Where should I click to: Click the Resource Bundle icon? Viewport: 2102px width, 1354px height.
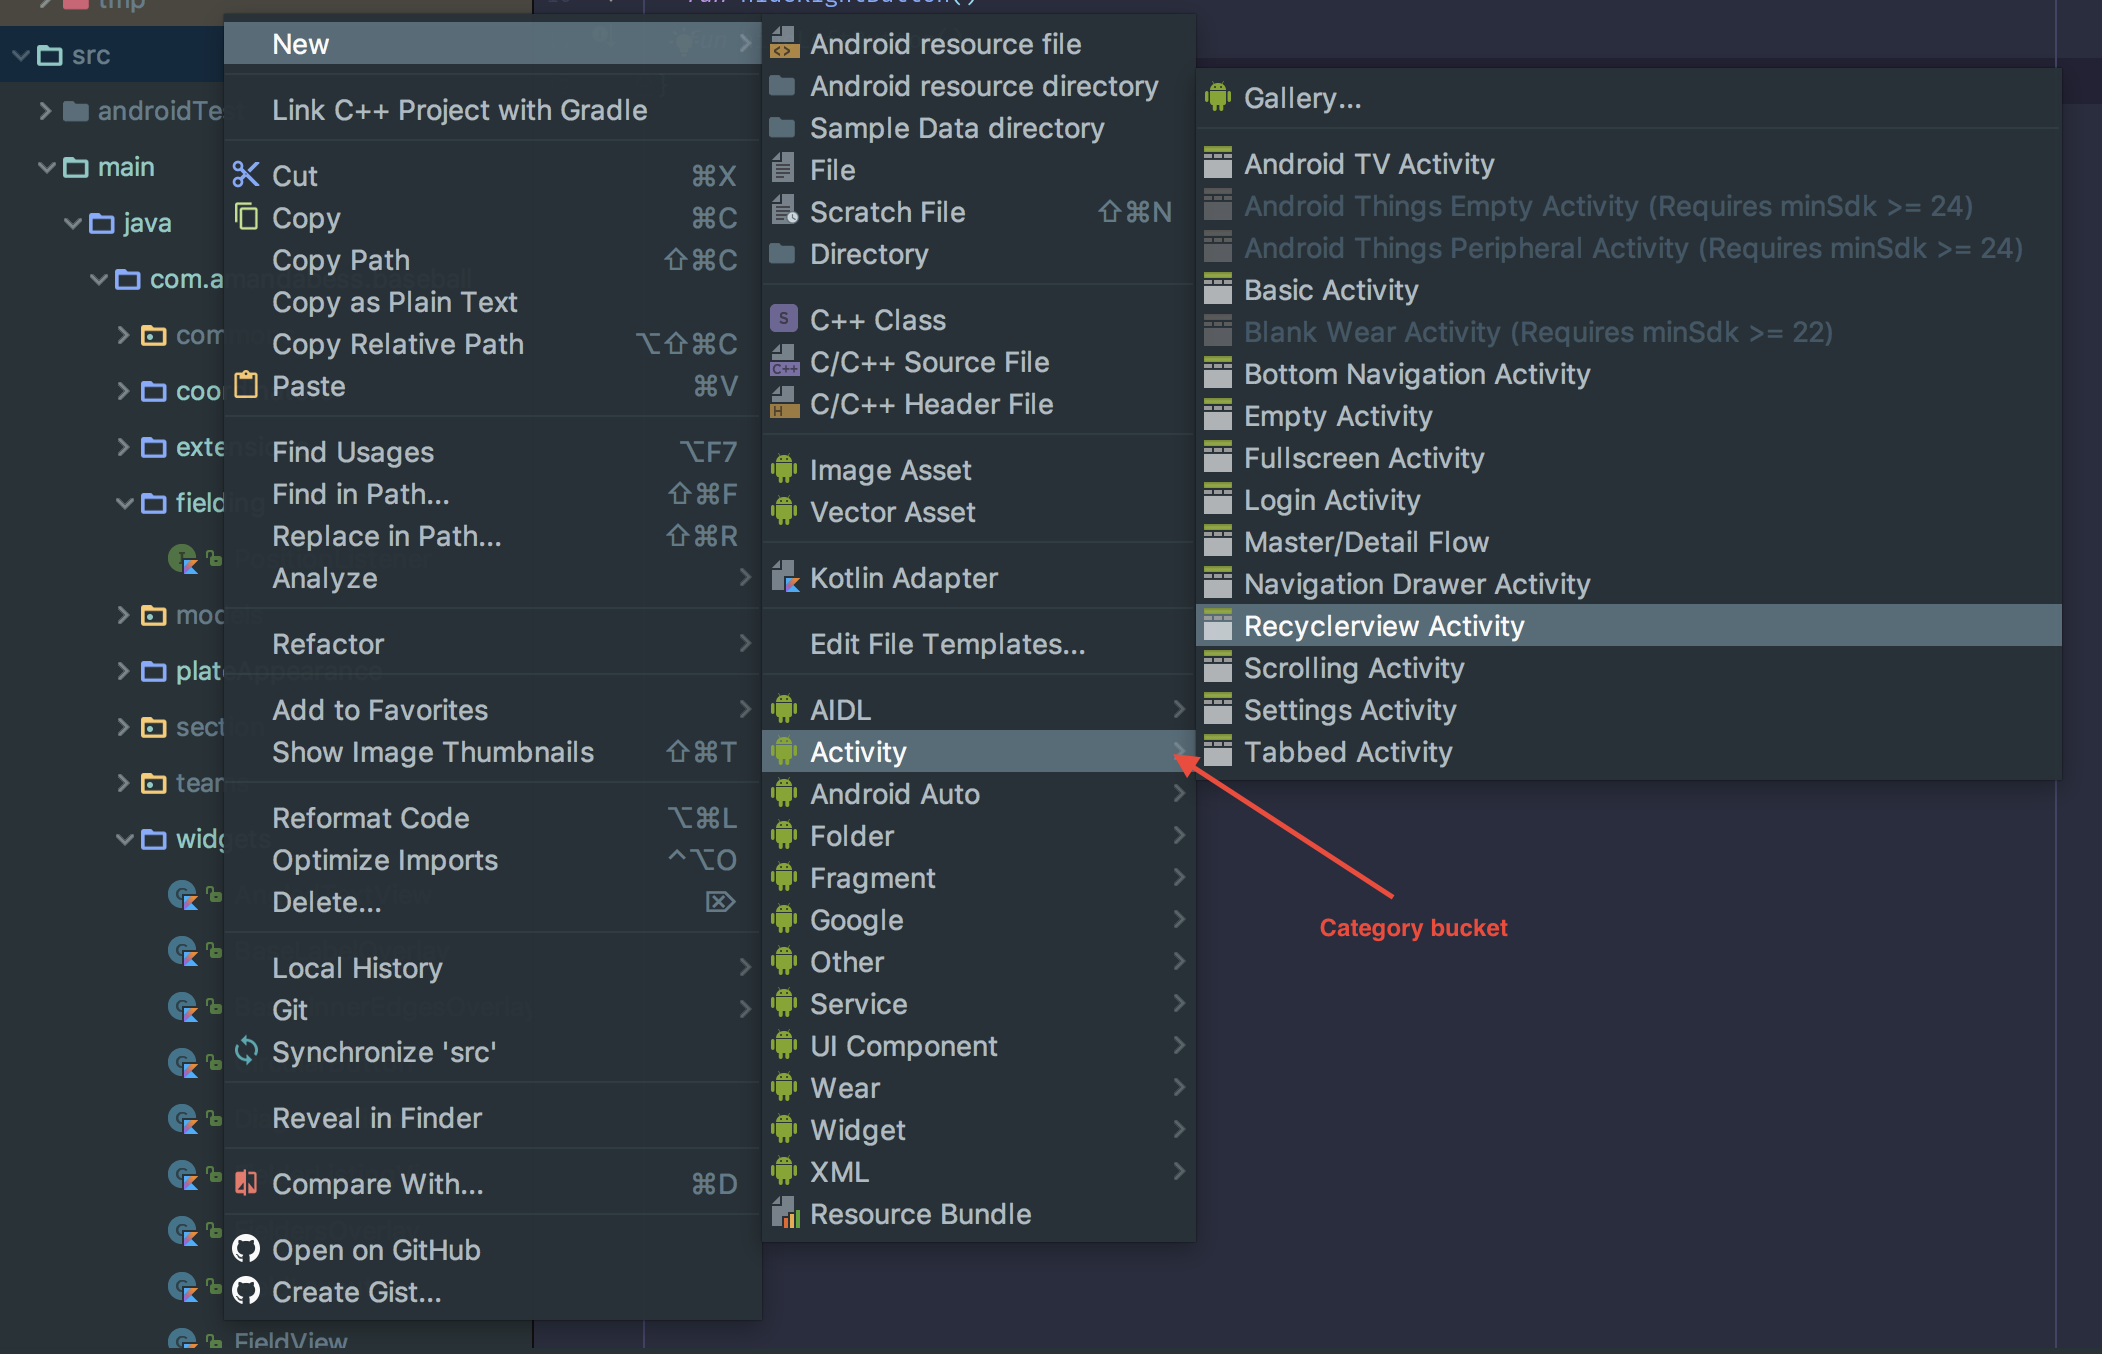tap(785, 1213)
